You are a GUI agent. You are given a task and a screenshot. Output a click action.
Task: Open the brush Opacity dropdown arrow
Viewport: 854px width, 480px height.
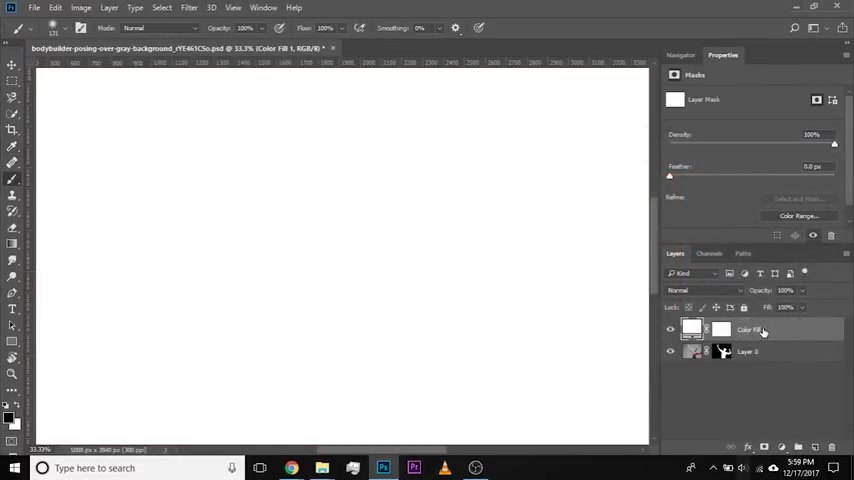coord(262,28)
